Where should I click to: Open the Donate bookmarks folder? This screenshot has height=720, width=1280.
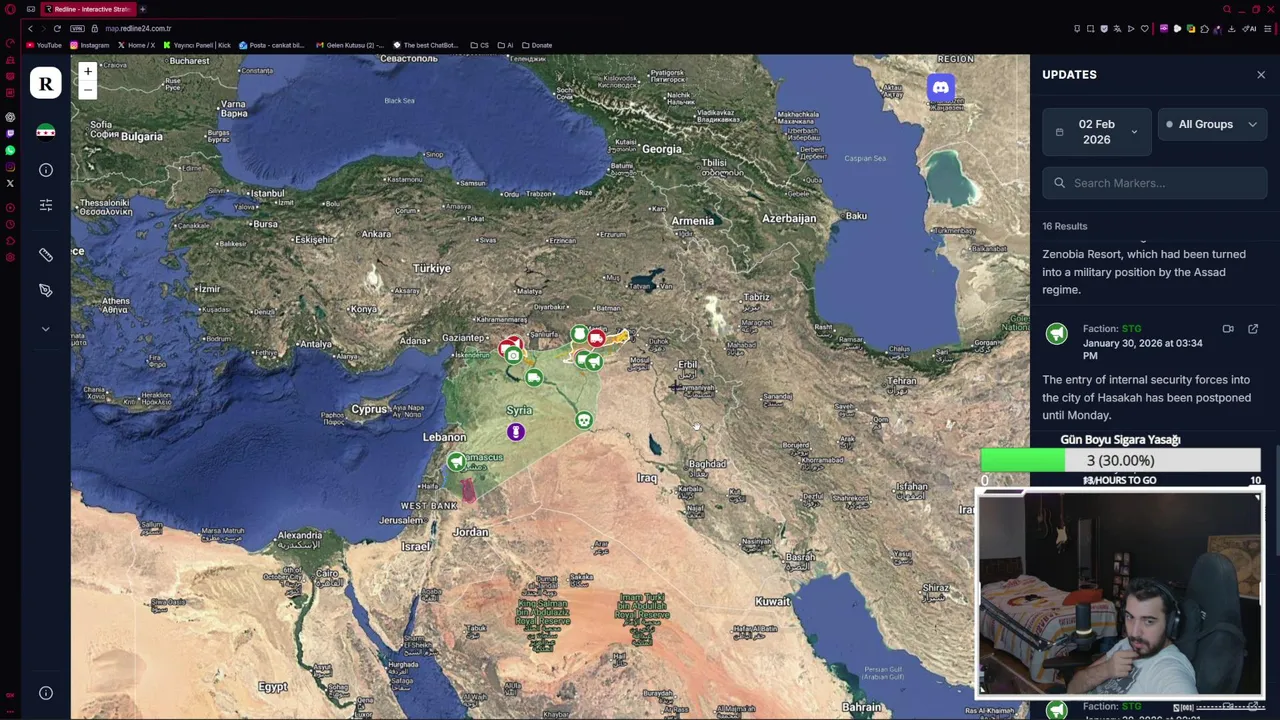coord(537,45)
